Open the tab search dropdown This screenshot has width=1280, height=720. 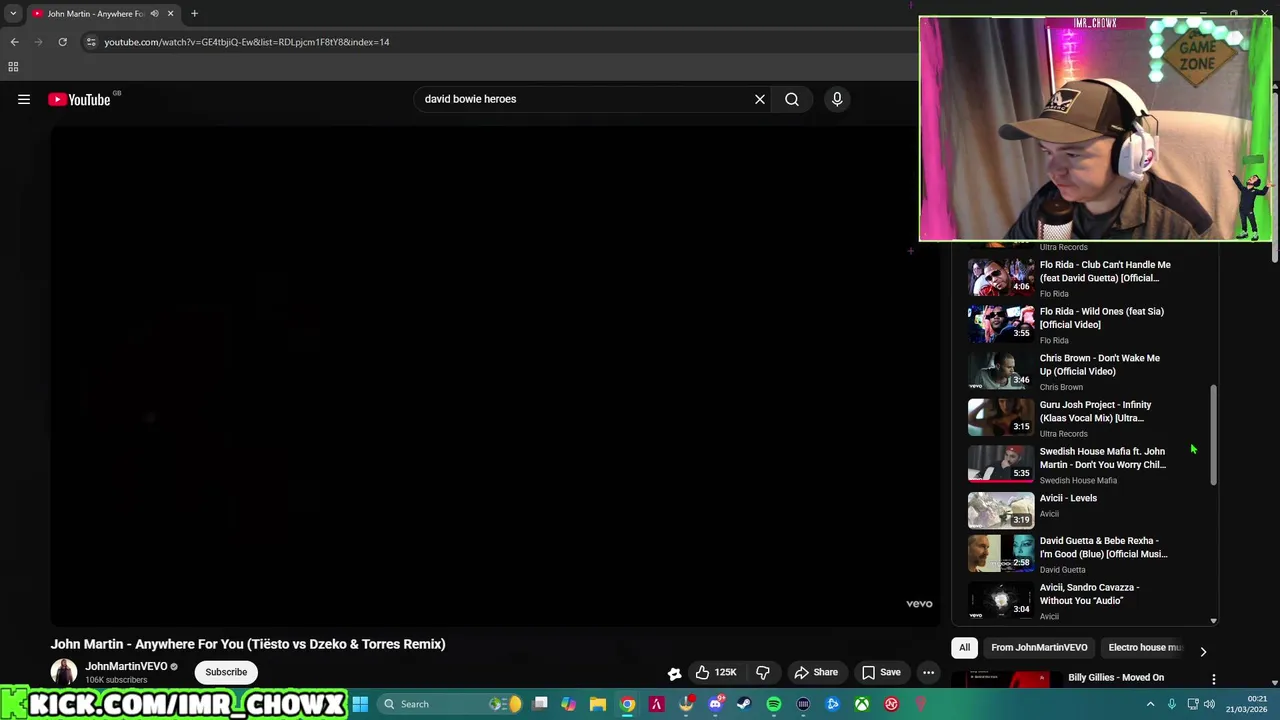tap(13, 14)
